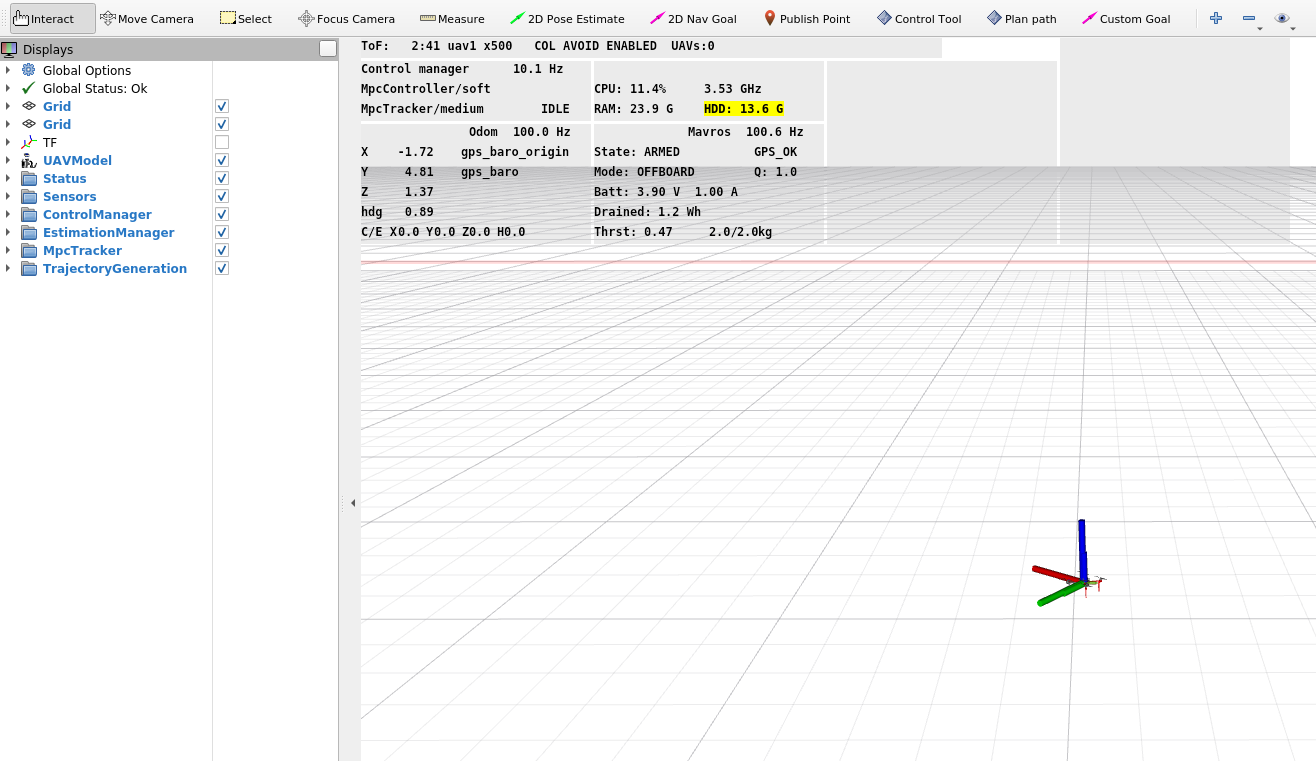1316x761 pixels.
Task: Expand the MpcTracker group
Action: click(8, 250)
